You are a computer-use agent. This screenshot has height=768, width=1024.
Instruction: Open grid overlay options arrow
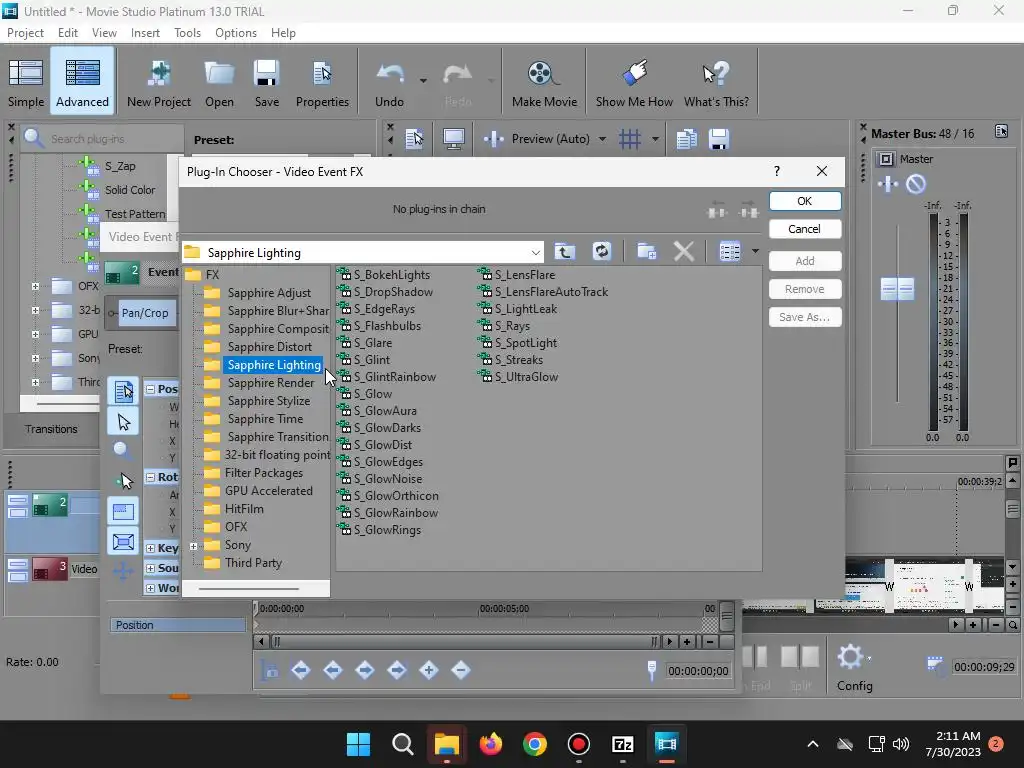(x=655, y=138)
